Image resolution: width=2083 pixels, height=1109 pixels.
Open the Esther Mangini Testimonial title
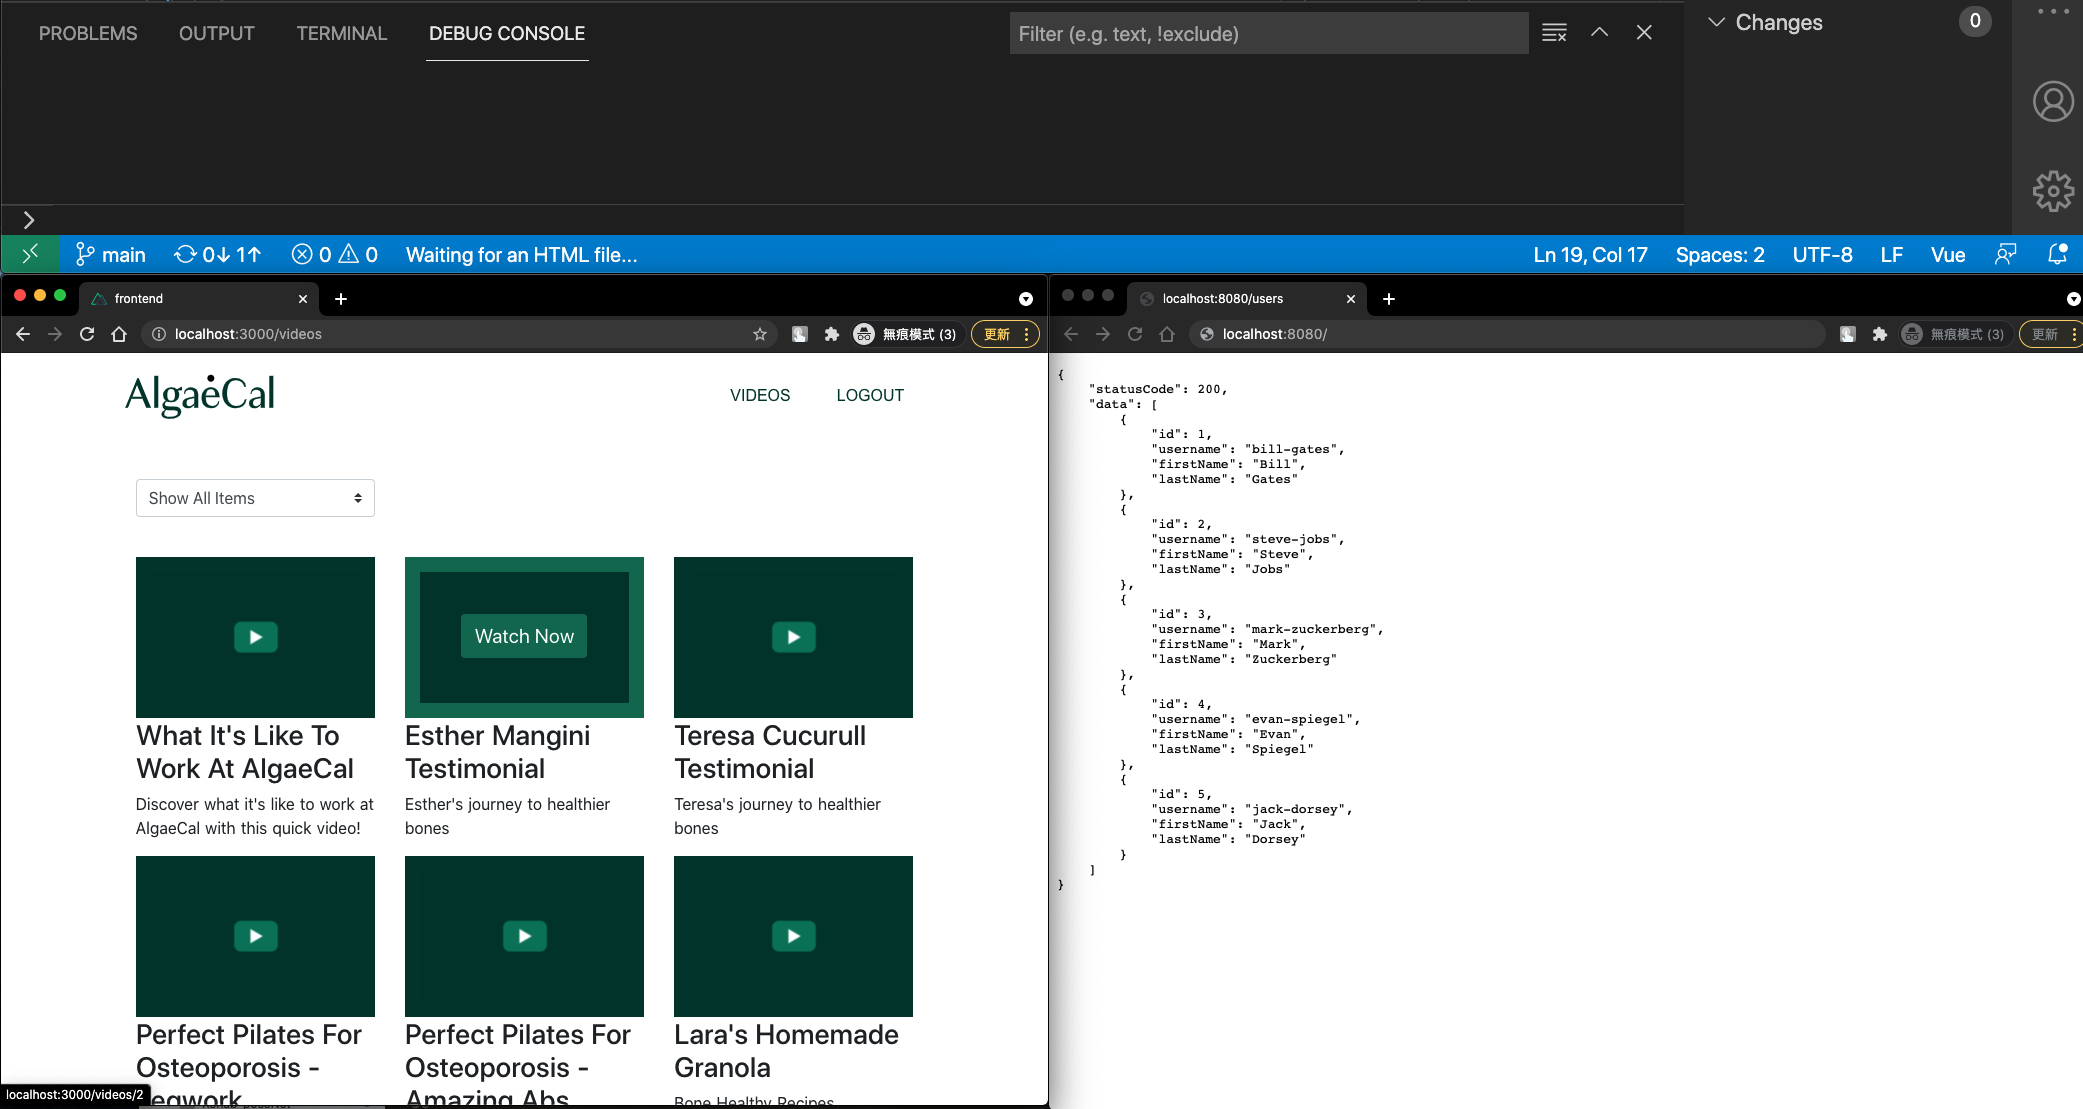pos(498,752)
